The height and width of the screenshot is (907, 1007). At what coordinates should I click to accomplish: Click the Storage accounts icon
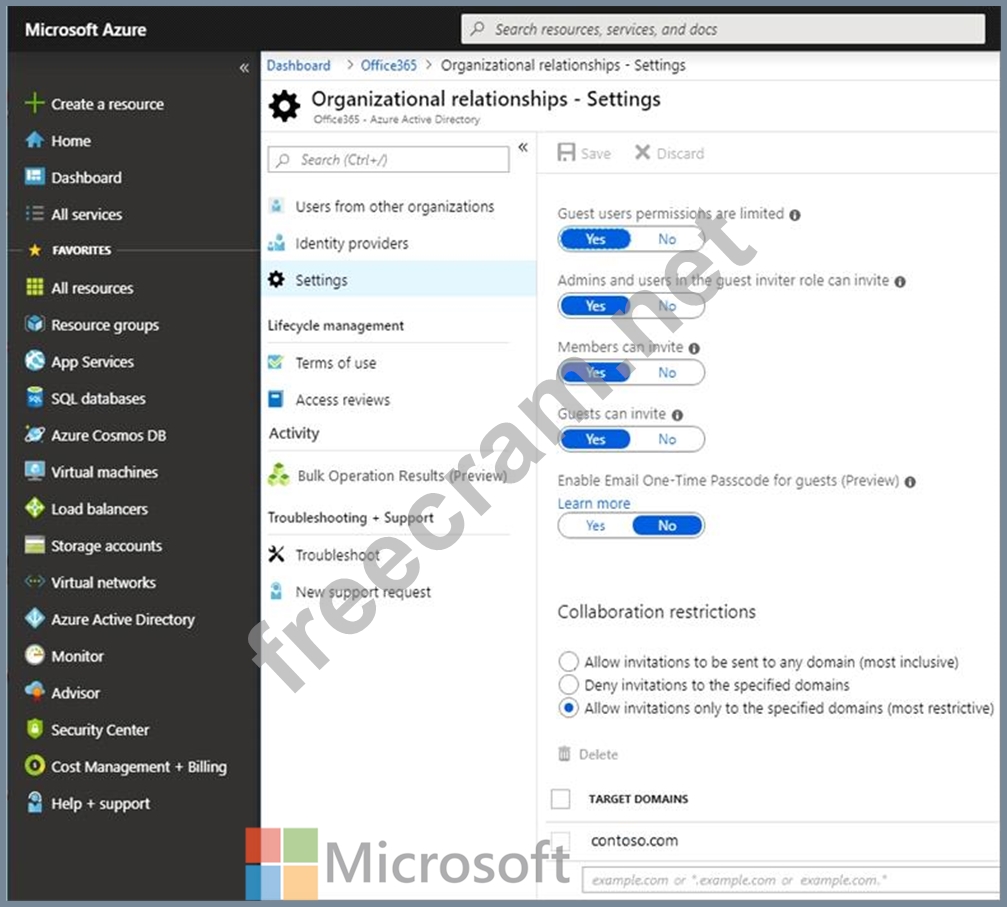point(35,546)
